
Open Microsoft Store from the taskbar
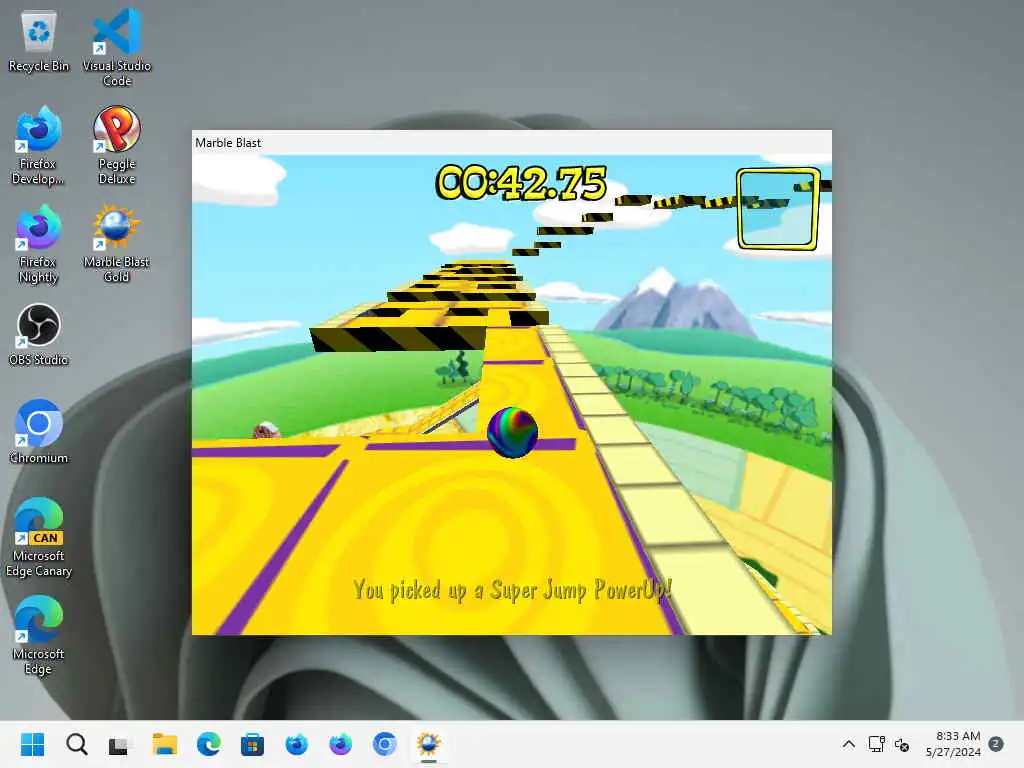click(252, 744)
